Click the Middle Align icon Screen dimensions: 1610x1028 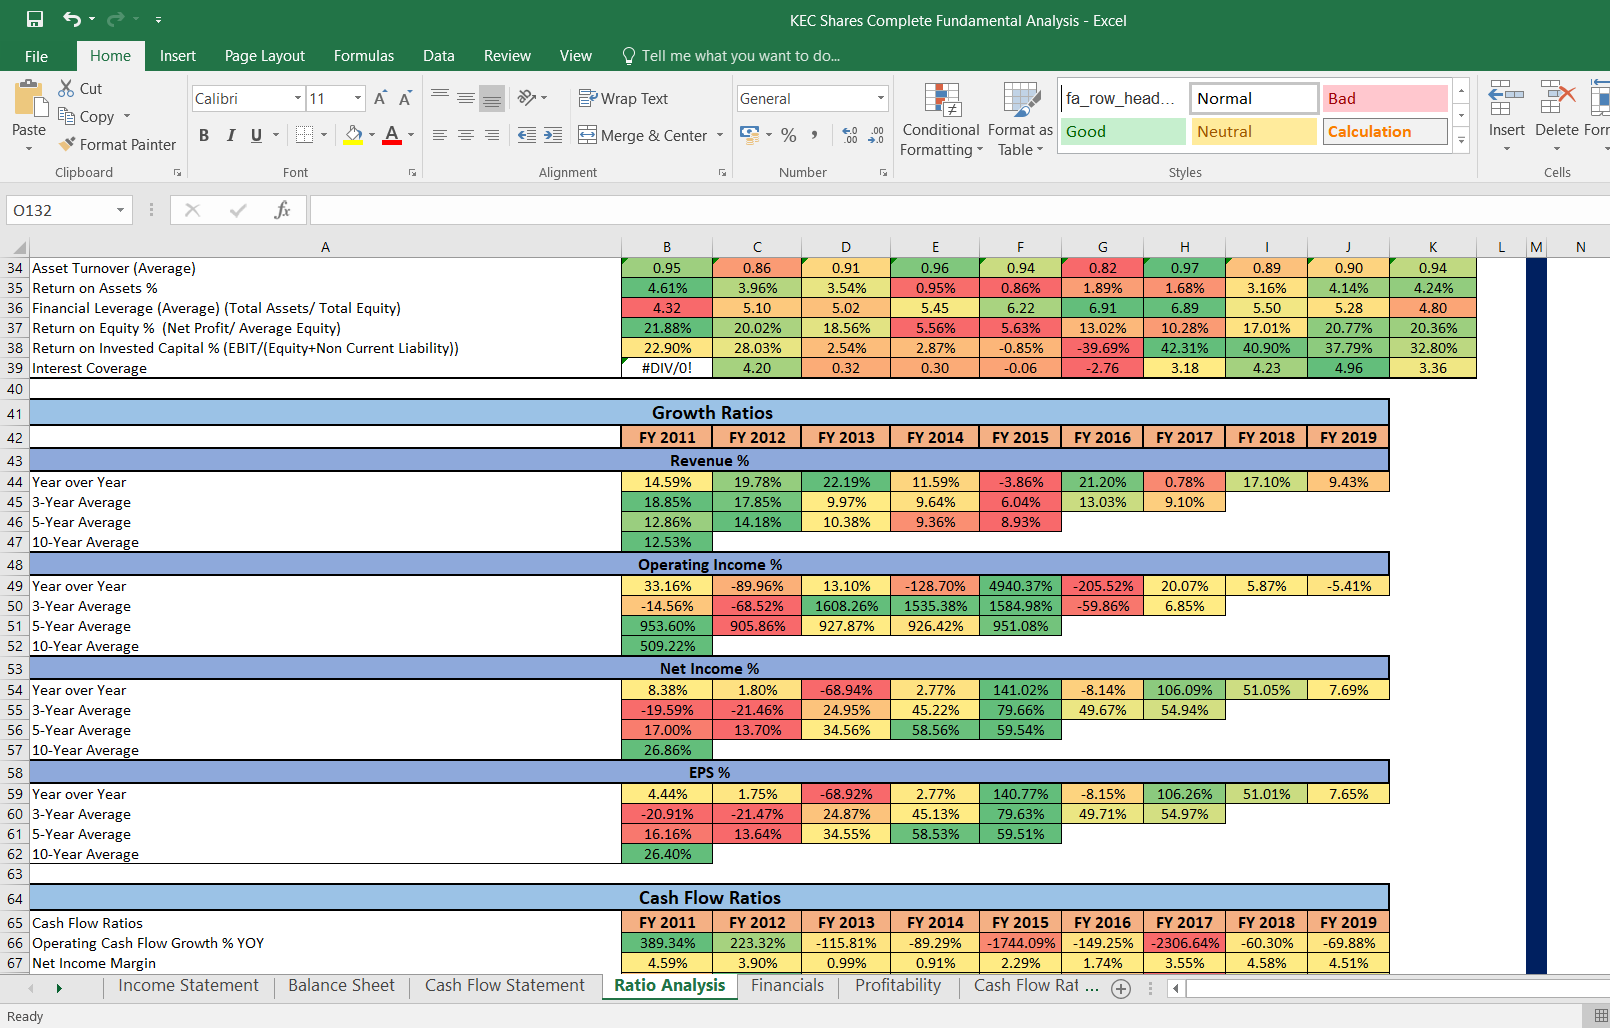[466, 98]
